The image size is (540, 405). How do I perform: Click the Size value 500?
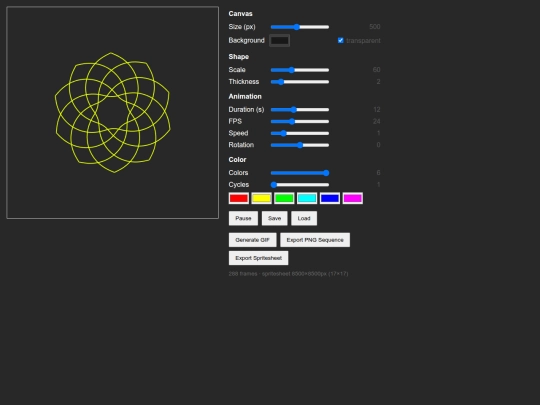[375, 27]
